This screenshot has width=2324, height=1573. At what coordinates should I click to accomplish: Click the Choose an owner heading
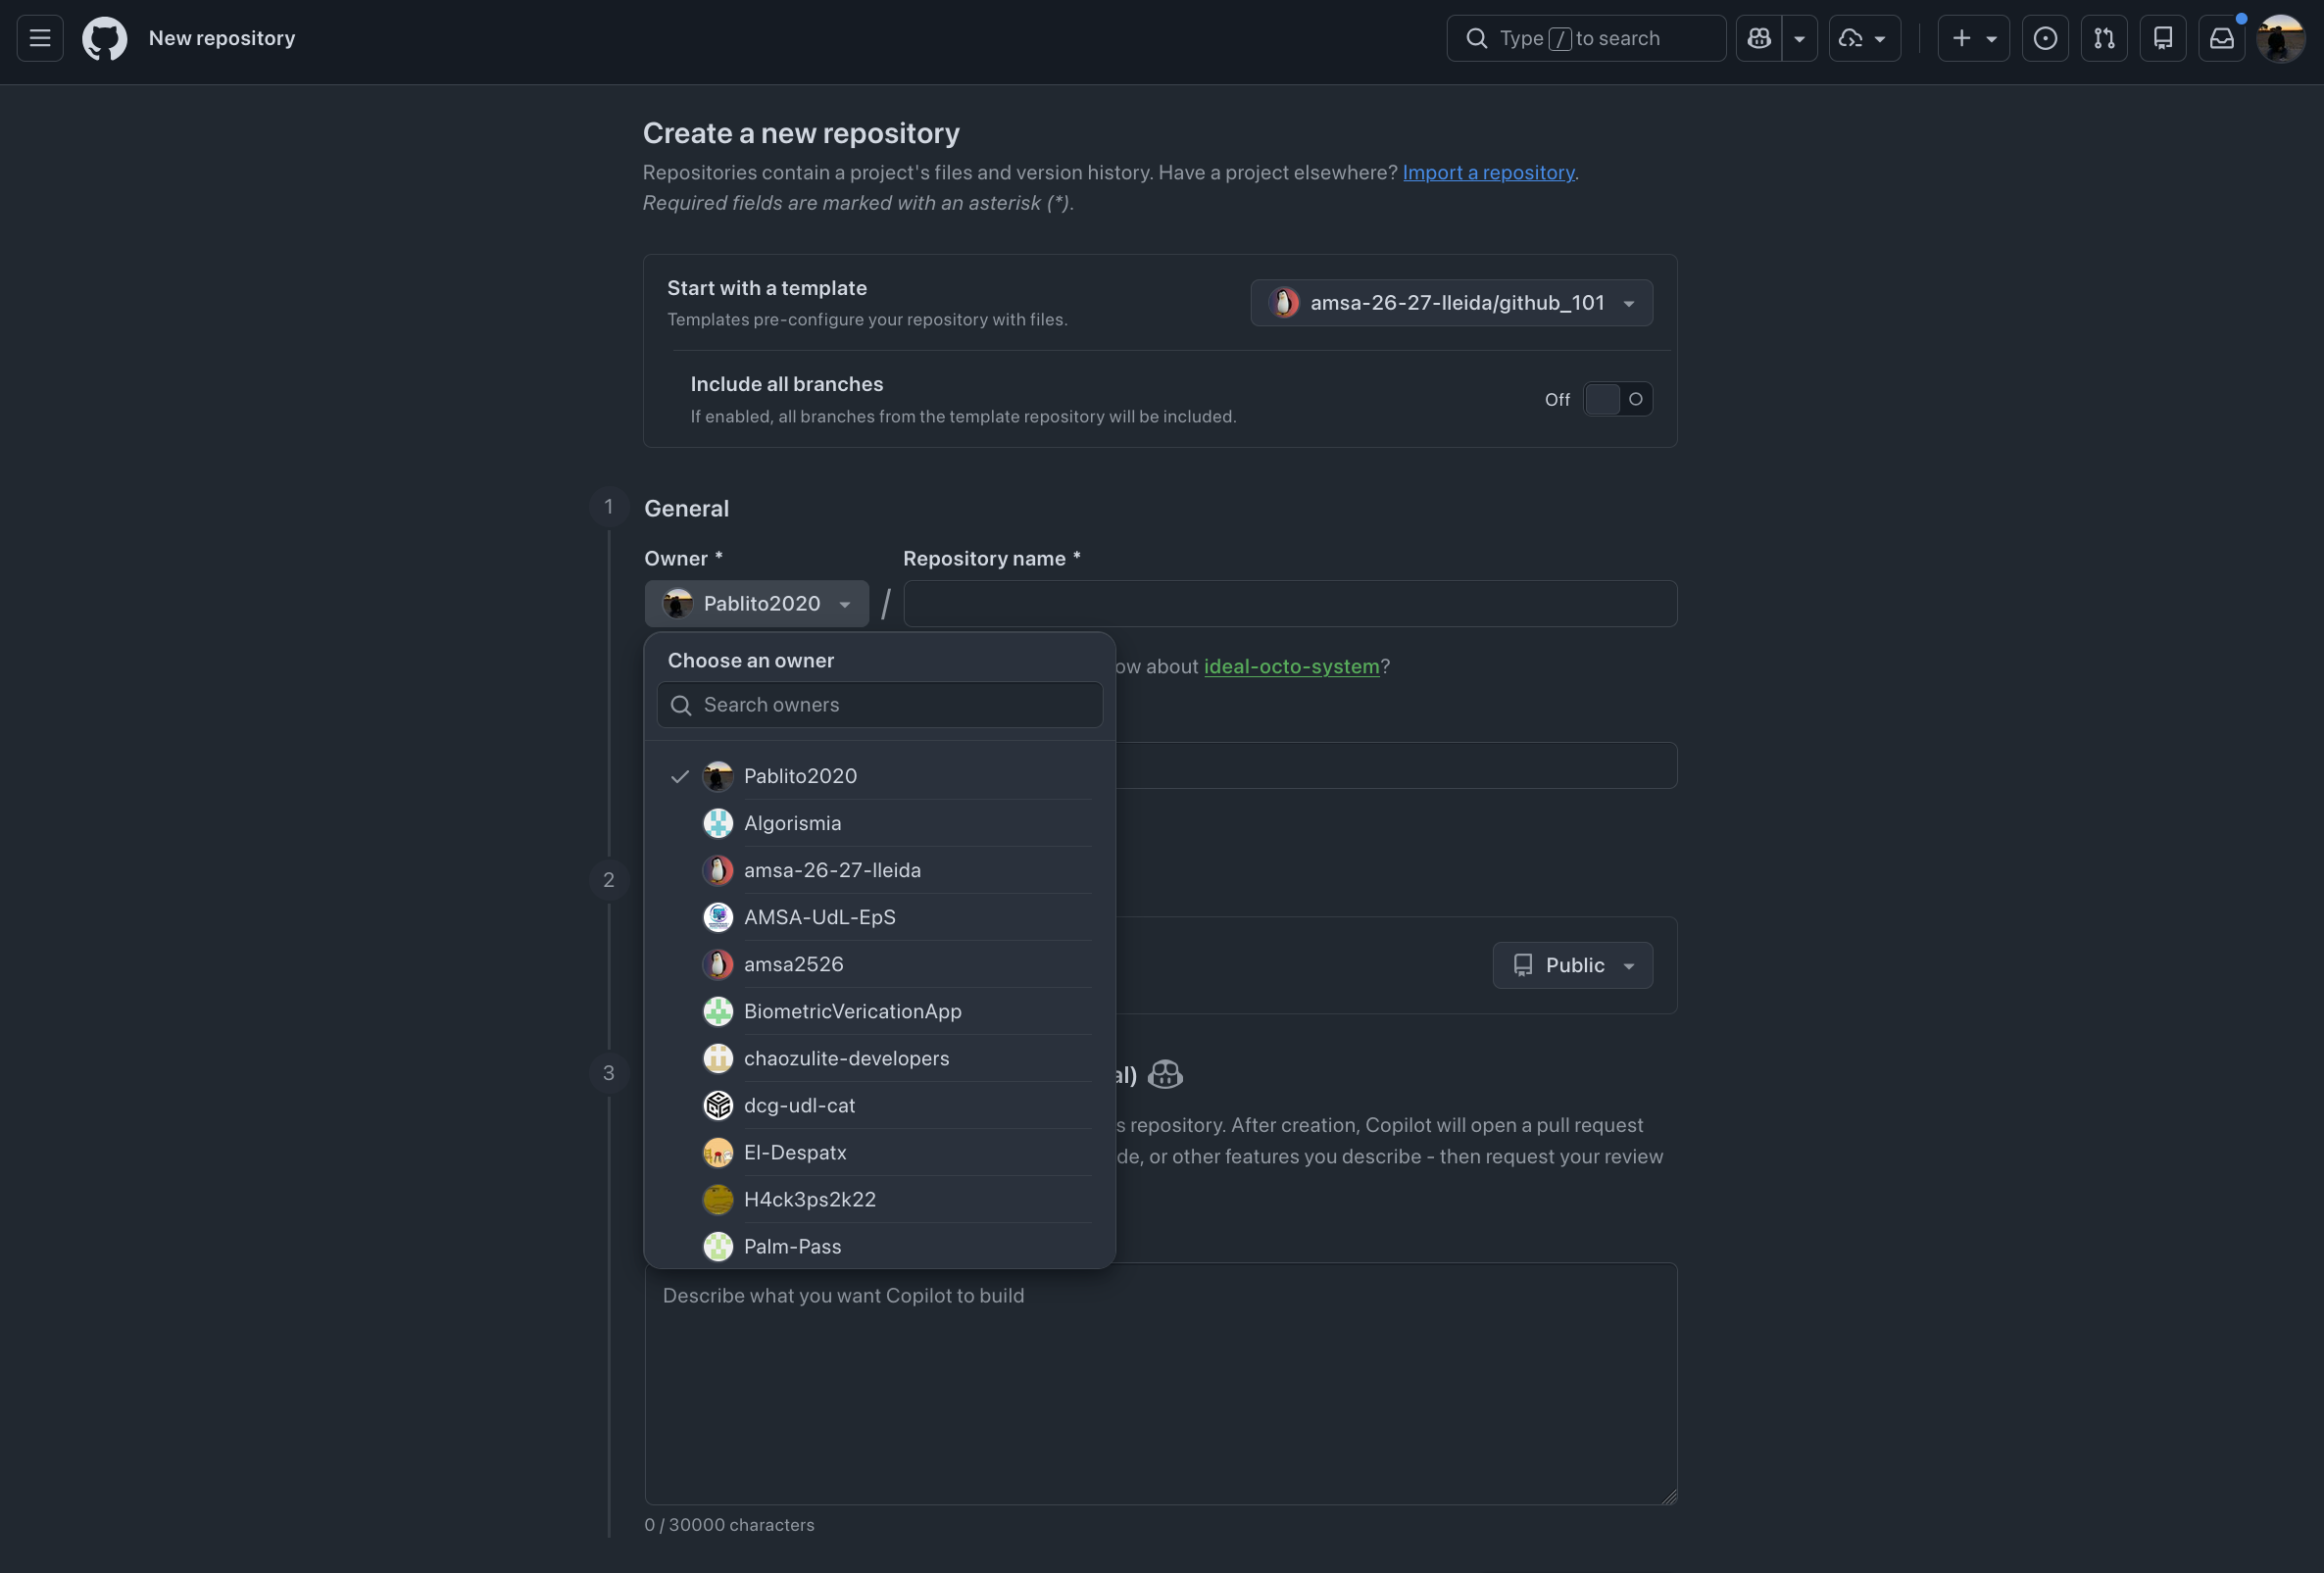(751, 661)
